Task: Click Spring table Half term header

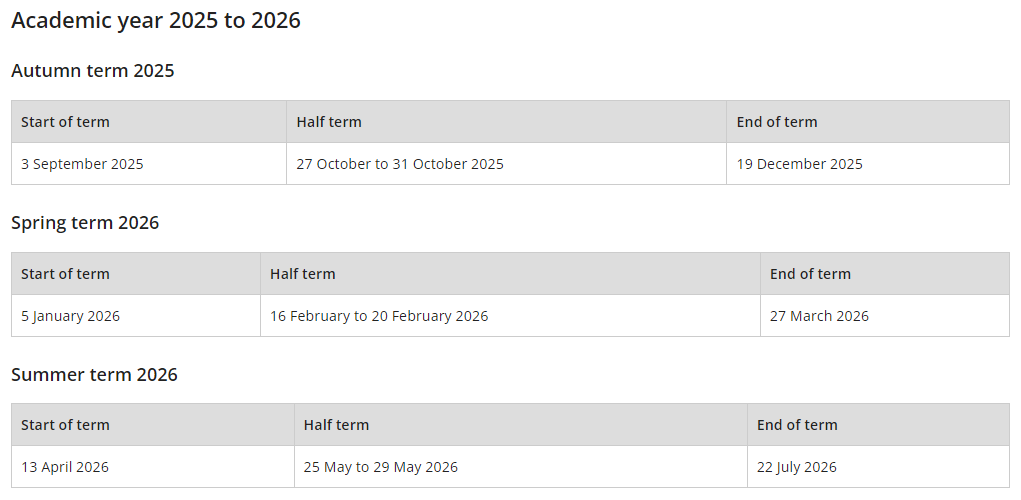Action: coord(510,274)
